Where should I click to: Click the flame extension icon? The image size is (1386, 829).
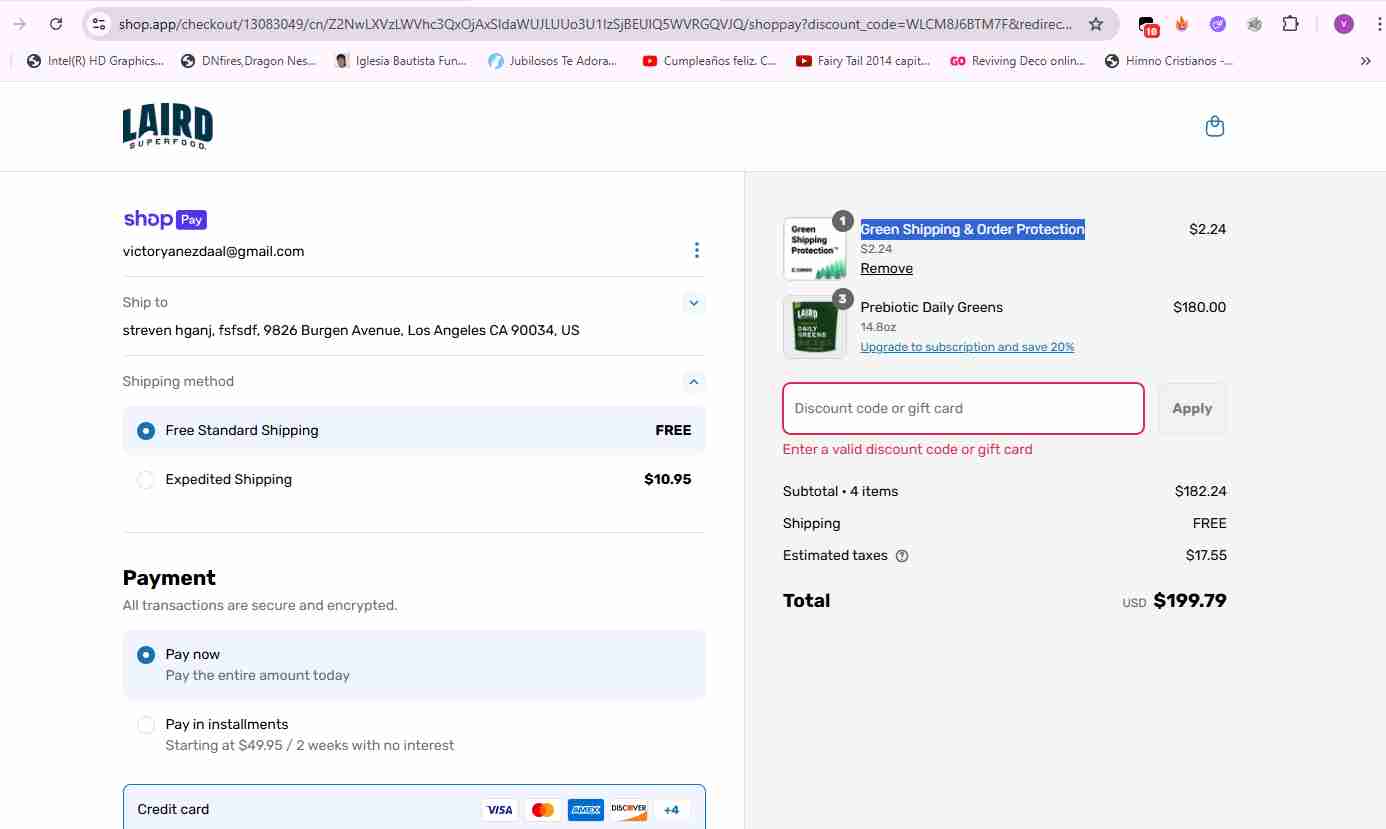[x=1182, y=24]
